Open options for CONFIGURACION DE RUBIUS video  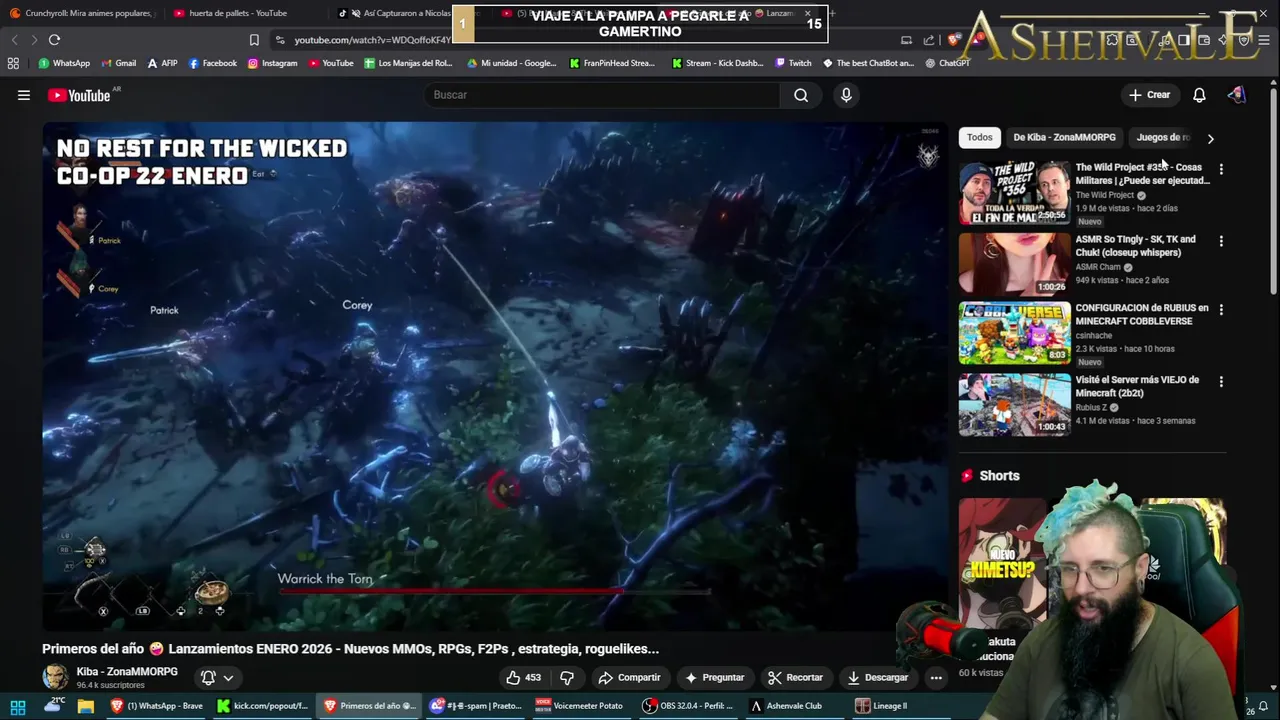tap(1221, 310)
